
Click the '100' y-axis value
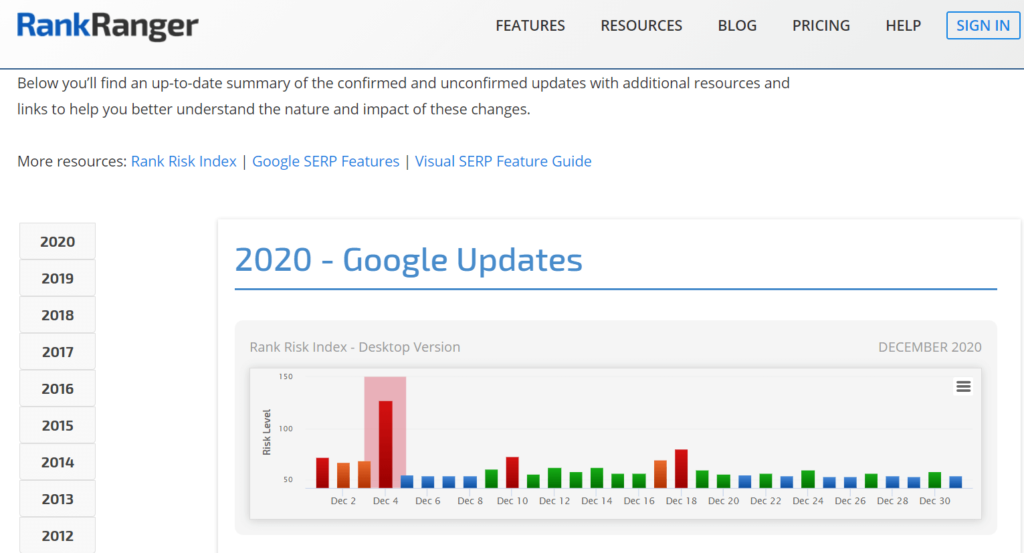[286, 429]
